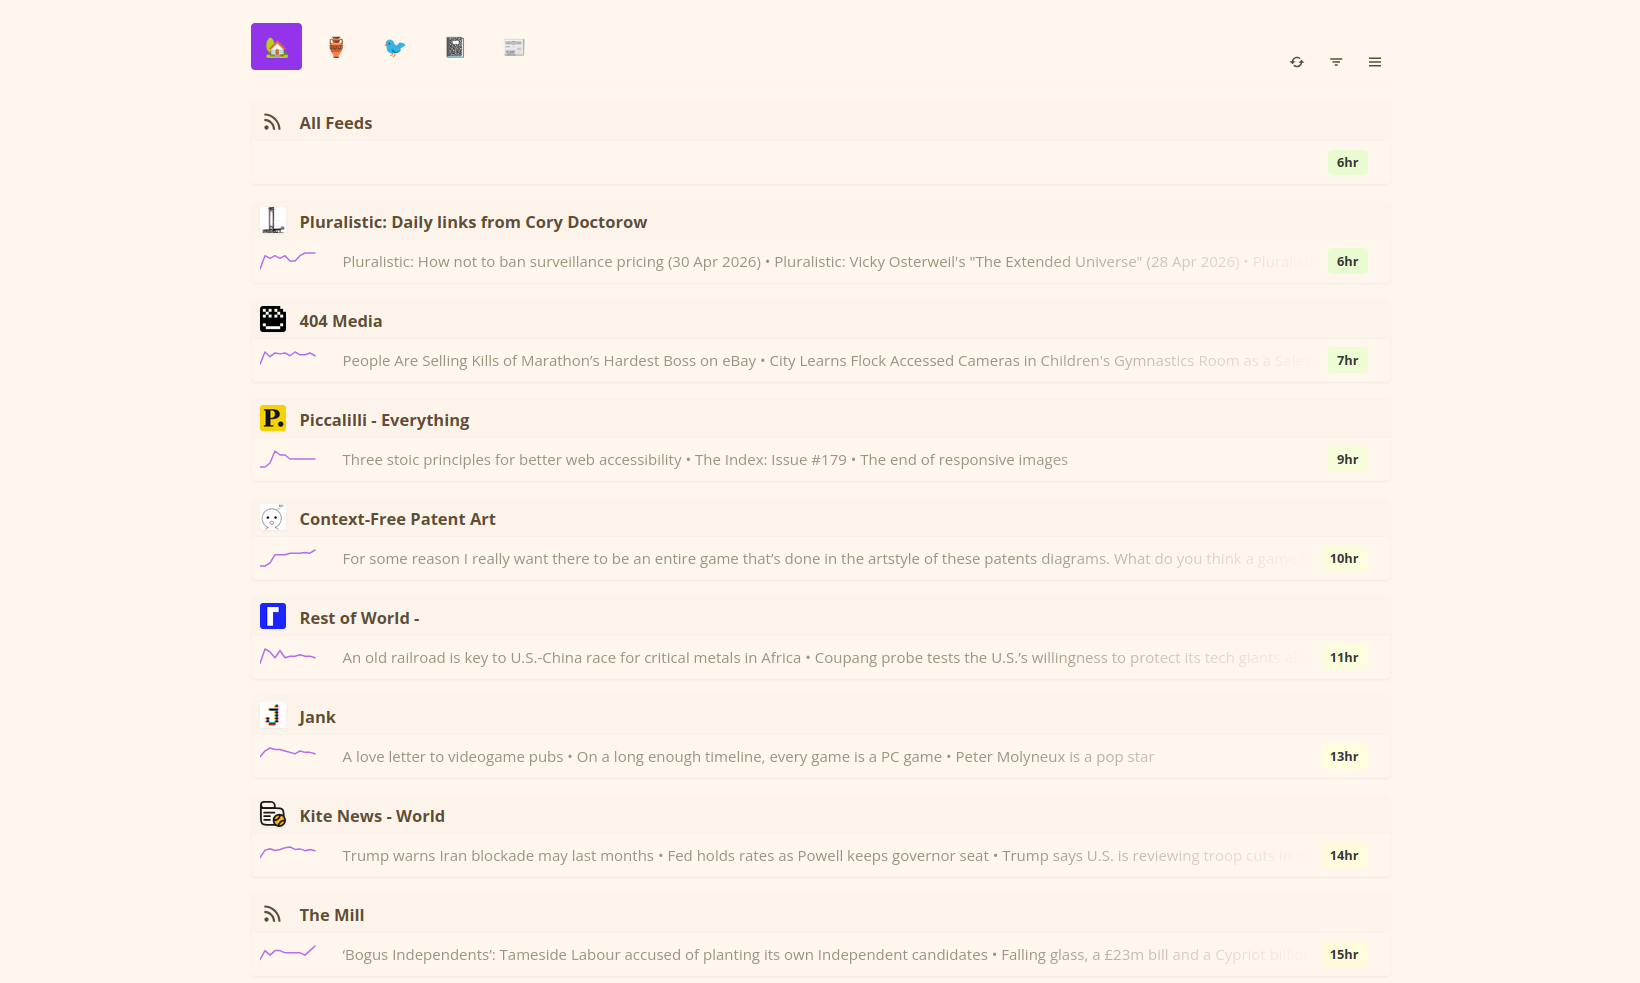Click 'Fed holds rates as Powell keeps' headline
The width and height of the screenshot is (1640, 983).
(828, 856)
